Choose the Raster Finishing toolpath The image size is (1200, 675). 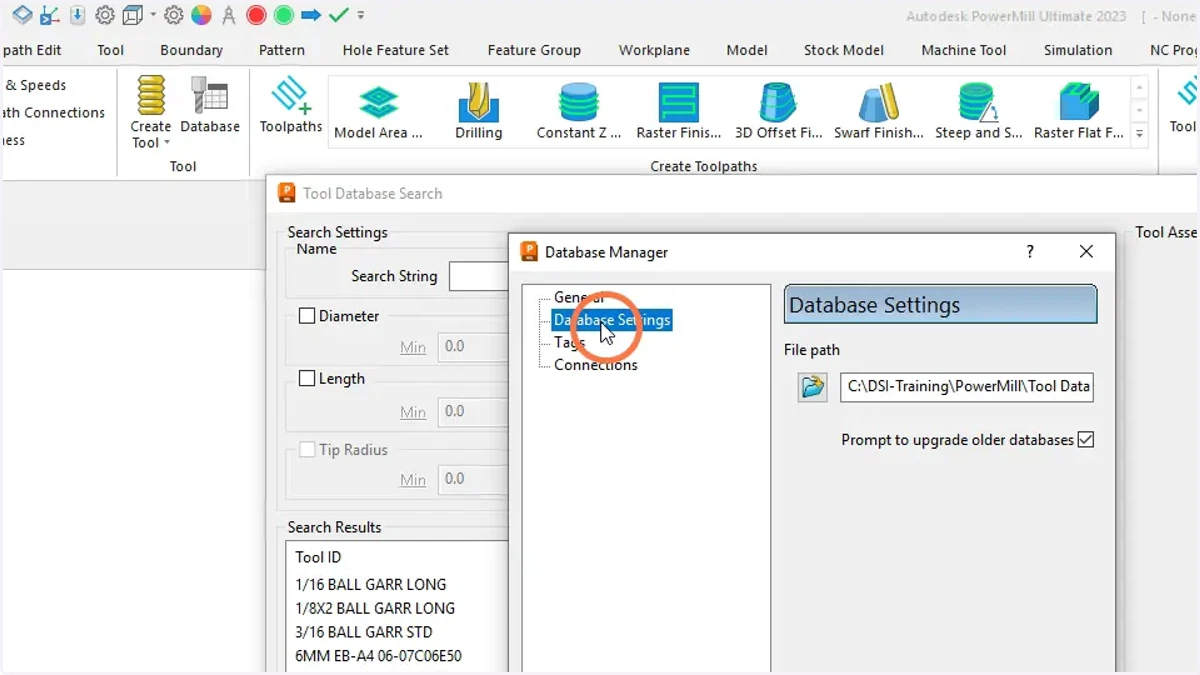(x=678, y=111)
